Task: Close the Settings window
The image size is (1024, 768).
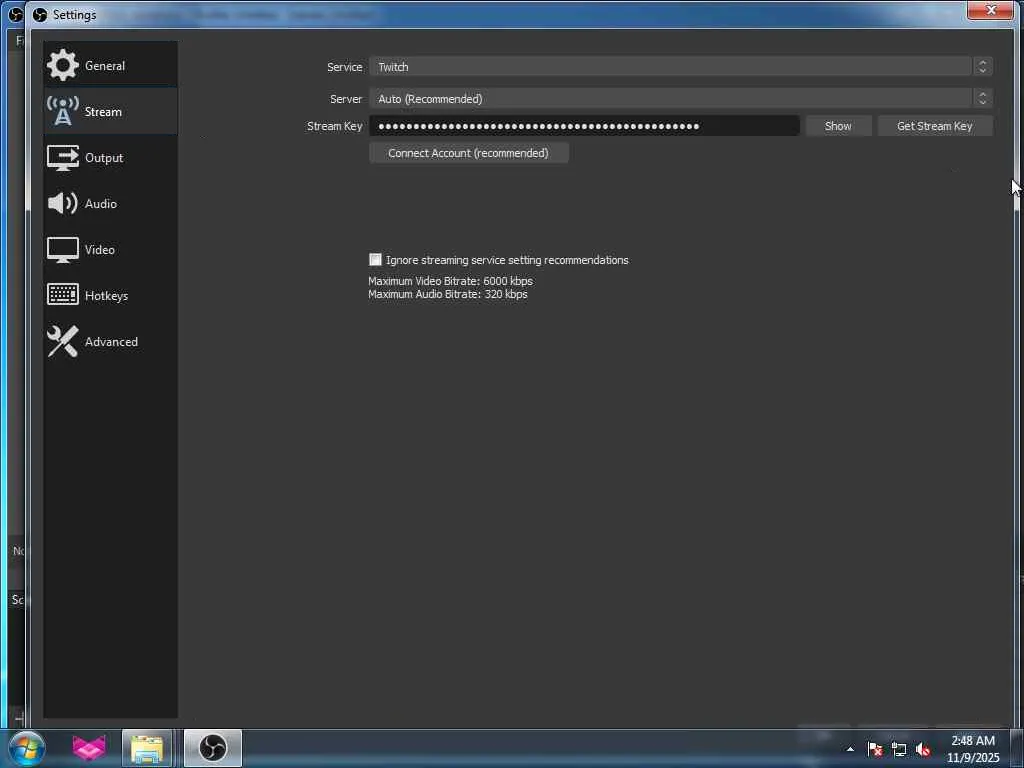Action: (991, 10)
